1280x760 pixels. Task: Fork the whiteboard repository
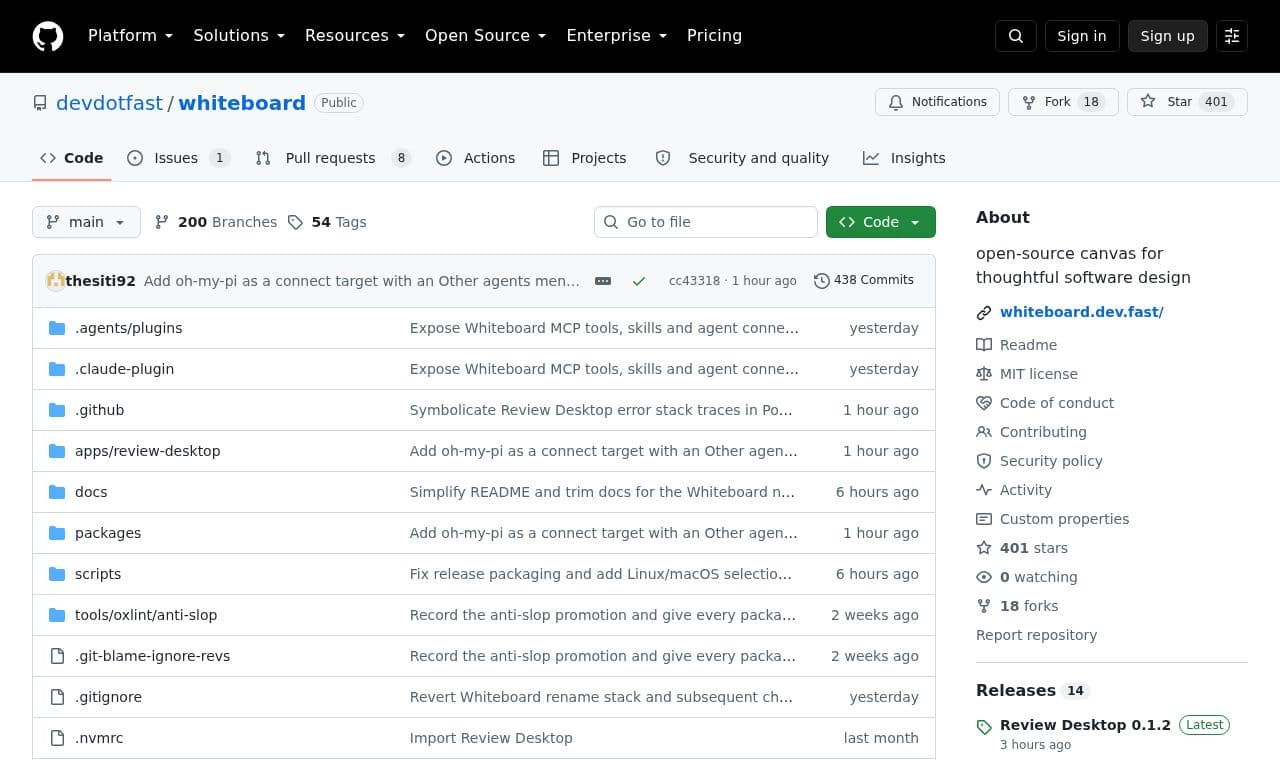coord(1063,102)
